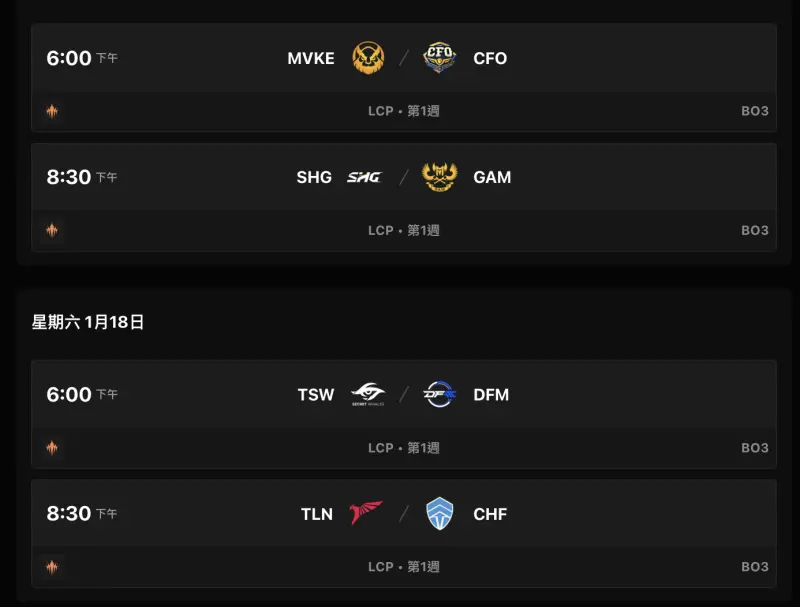Viewport: 800px width, 607px height.
Task: Open the MVKE team name link
Action: (311, 58)
